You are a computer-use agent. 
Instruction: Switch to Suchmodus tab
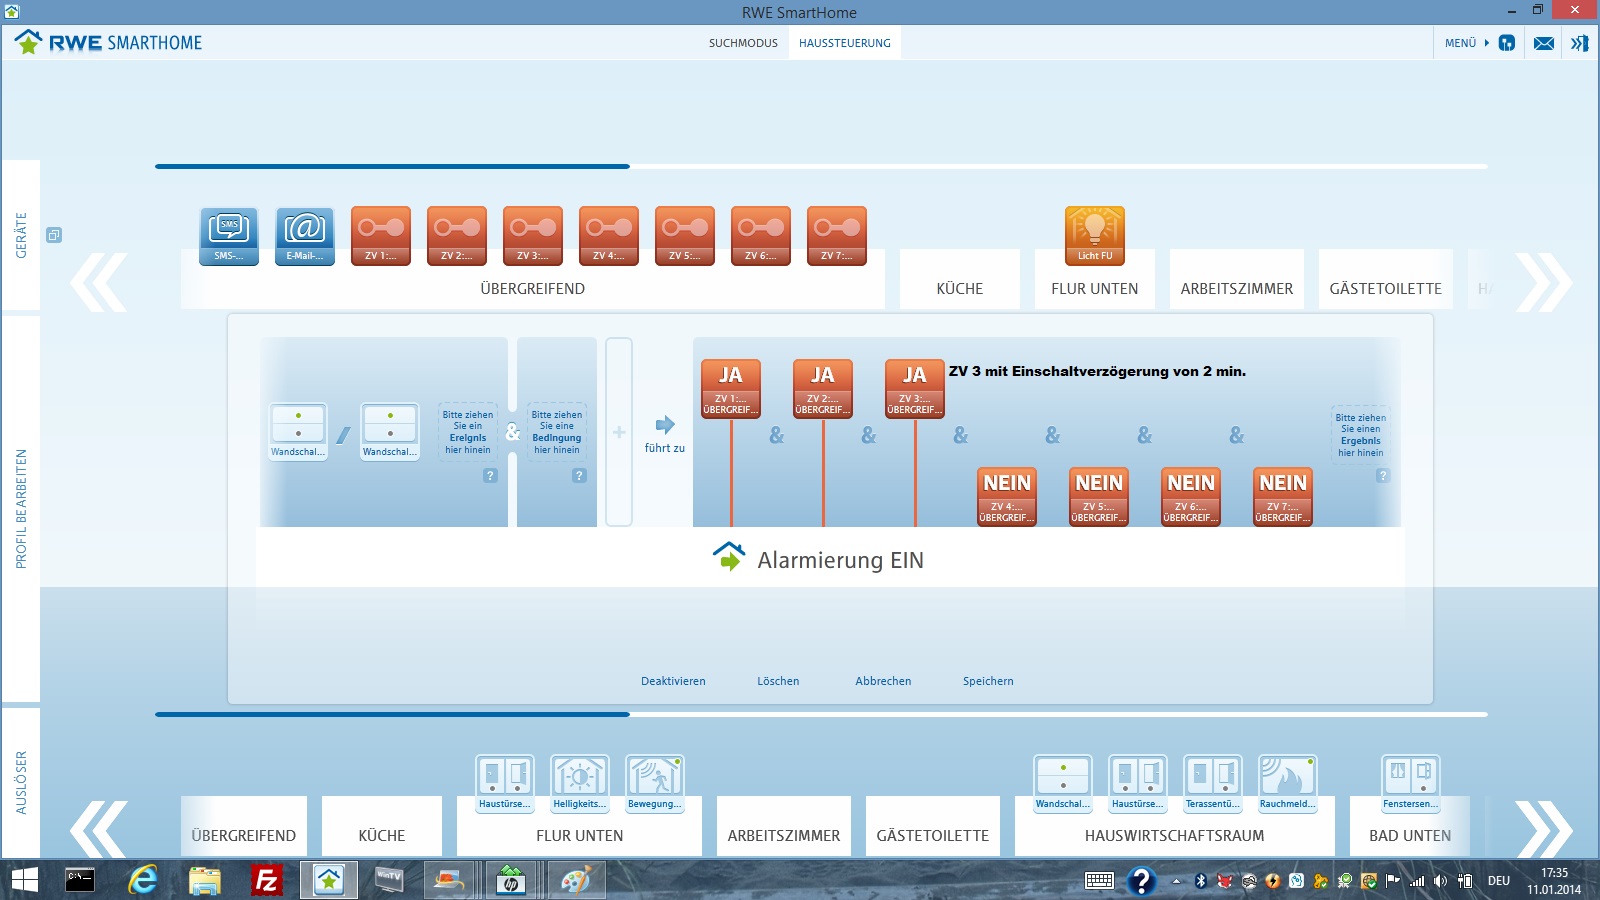point(743,43)
